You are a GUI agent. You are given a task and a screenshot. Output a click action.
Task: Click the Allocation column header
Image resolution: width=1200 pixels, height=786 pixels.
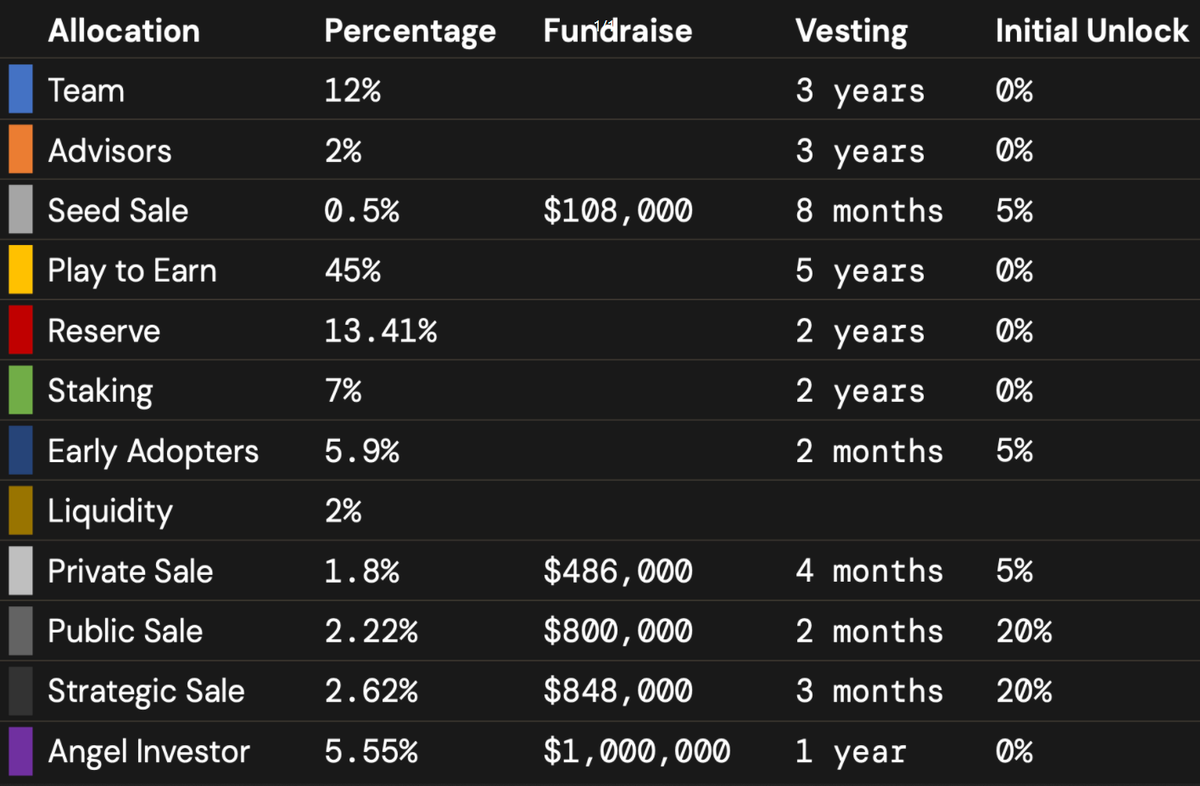tap(124, 31)
